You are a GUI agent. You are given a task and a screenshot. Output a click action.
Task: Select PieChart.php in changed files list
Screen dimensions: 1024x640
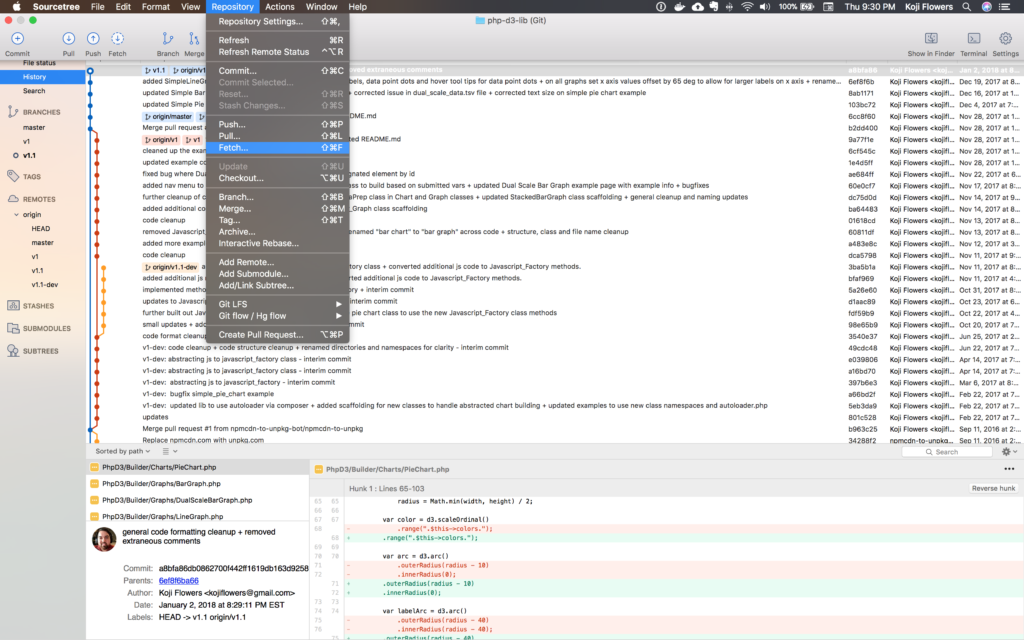tap(198, 468)
